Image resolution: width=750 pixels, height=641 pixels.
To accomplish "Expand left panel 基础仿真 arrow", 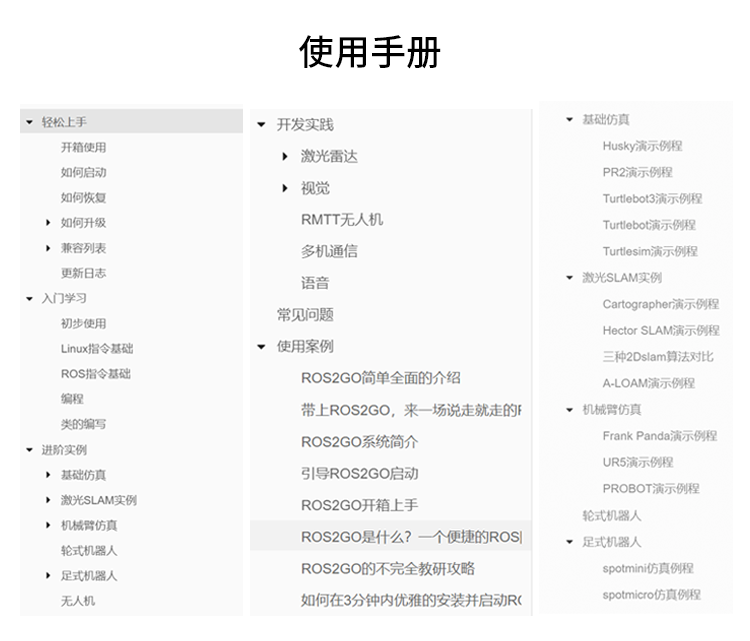I will (x=48, y=475).
